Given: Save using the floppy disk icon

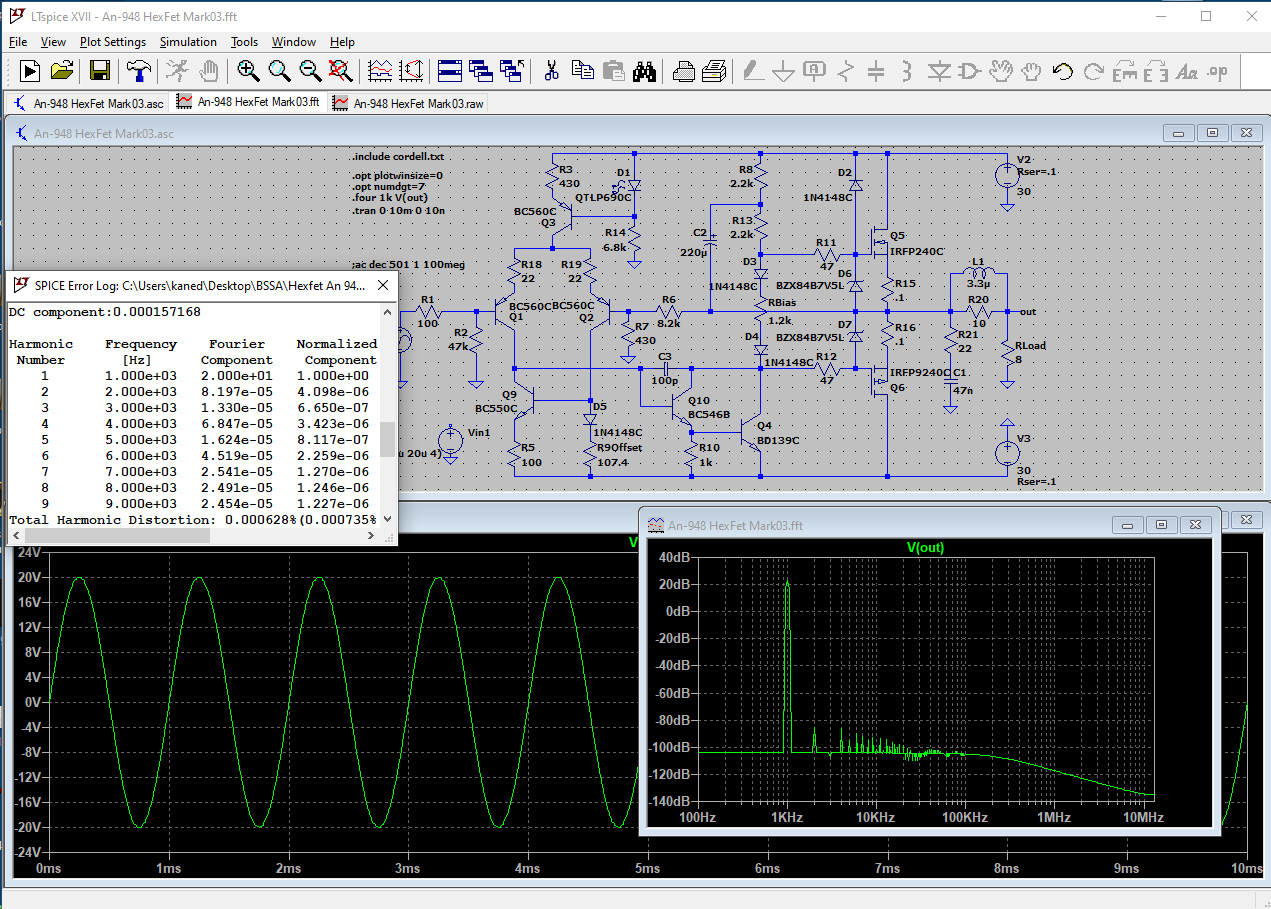Looking at the screenshot, I should click(100, 71).
